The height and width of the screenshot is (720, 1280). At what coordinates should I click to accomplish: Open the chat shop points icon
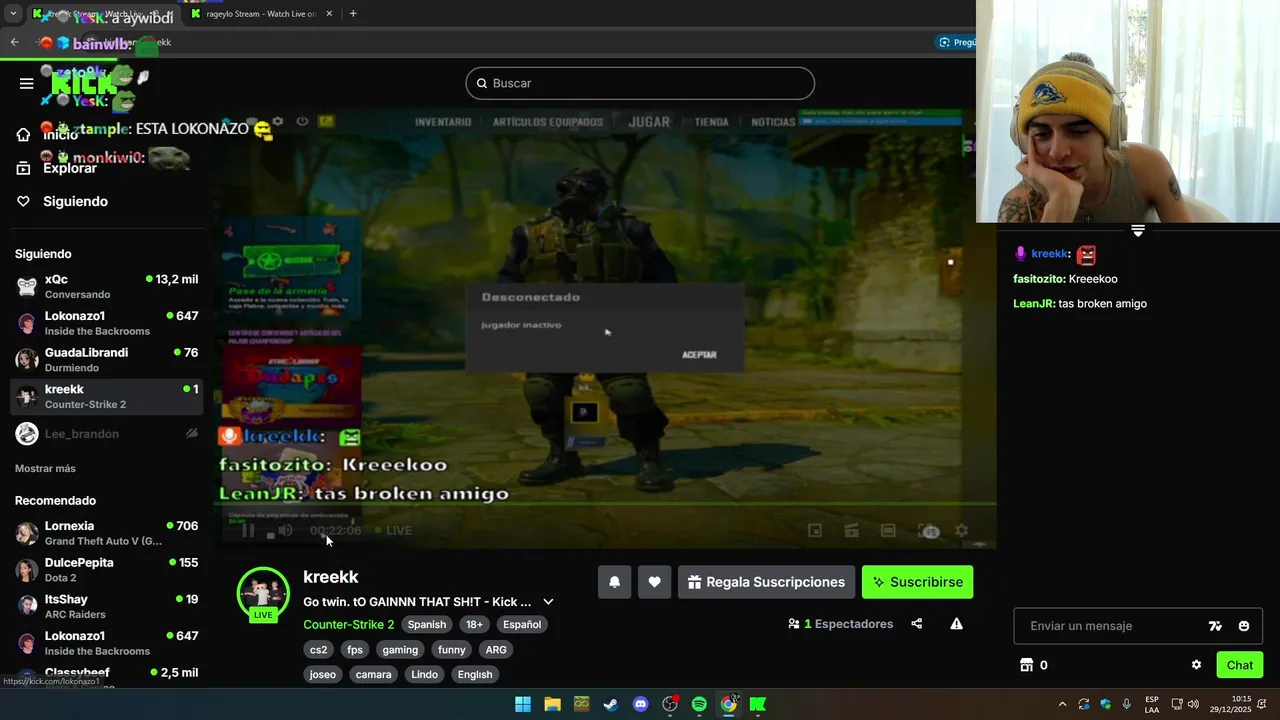[x=1026, y=665]
